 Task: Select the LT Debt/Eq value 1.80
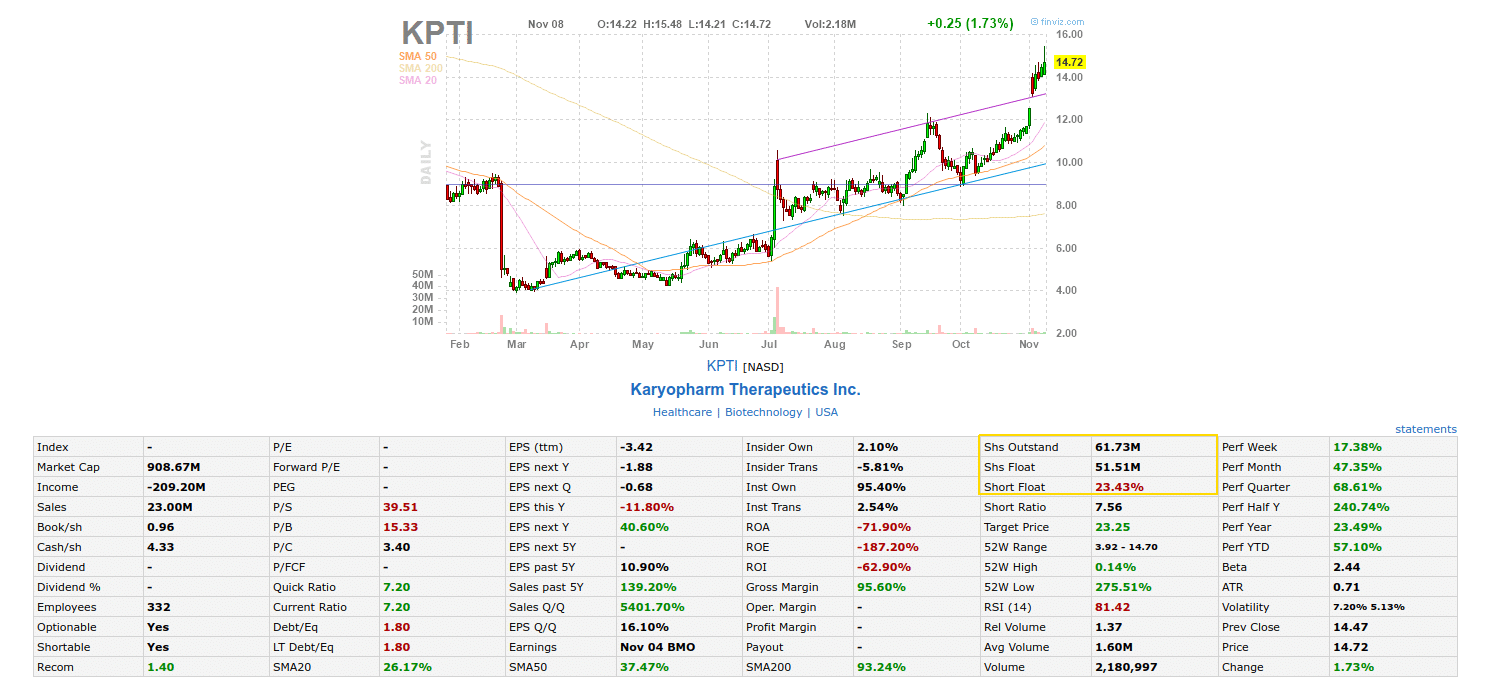(x=396, y=647)
